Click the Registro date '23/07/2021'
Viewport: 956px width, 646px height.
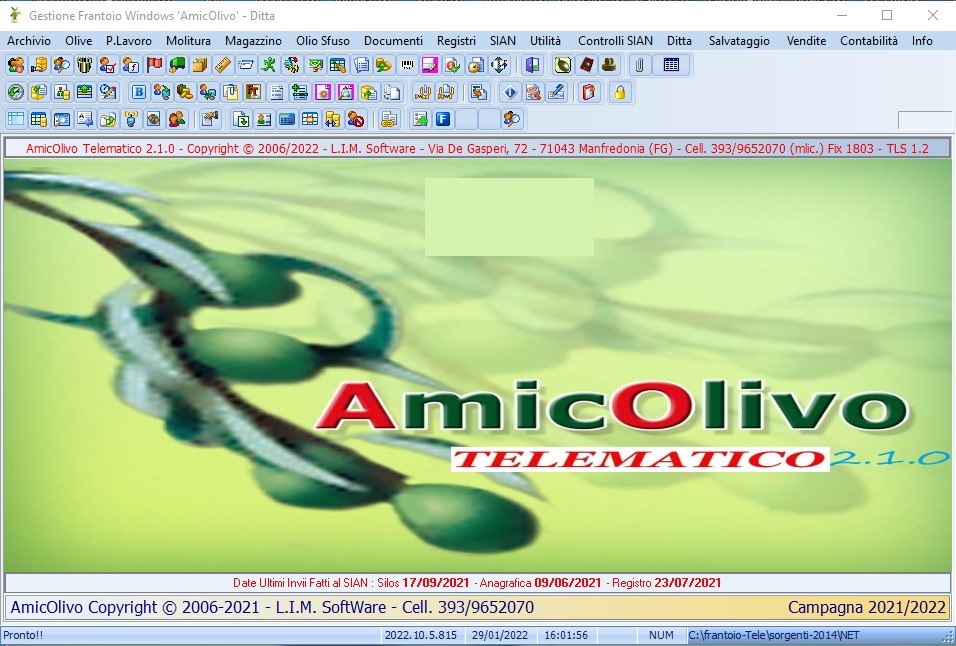pos(688,583)
